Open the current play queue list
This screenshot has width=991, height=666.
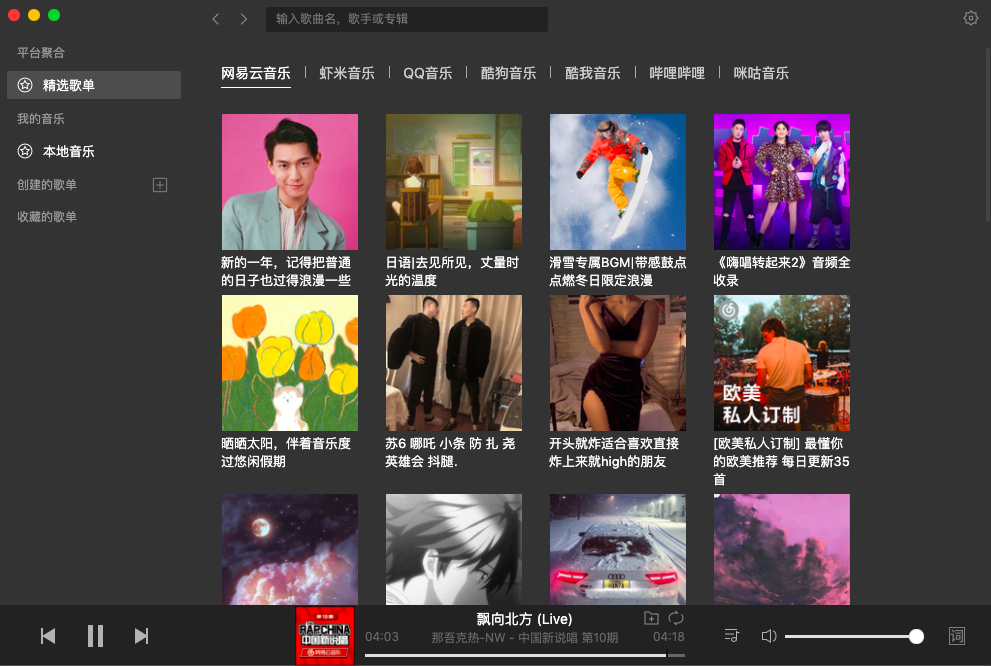coord(732,636)
